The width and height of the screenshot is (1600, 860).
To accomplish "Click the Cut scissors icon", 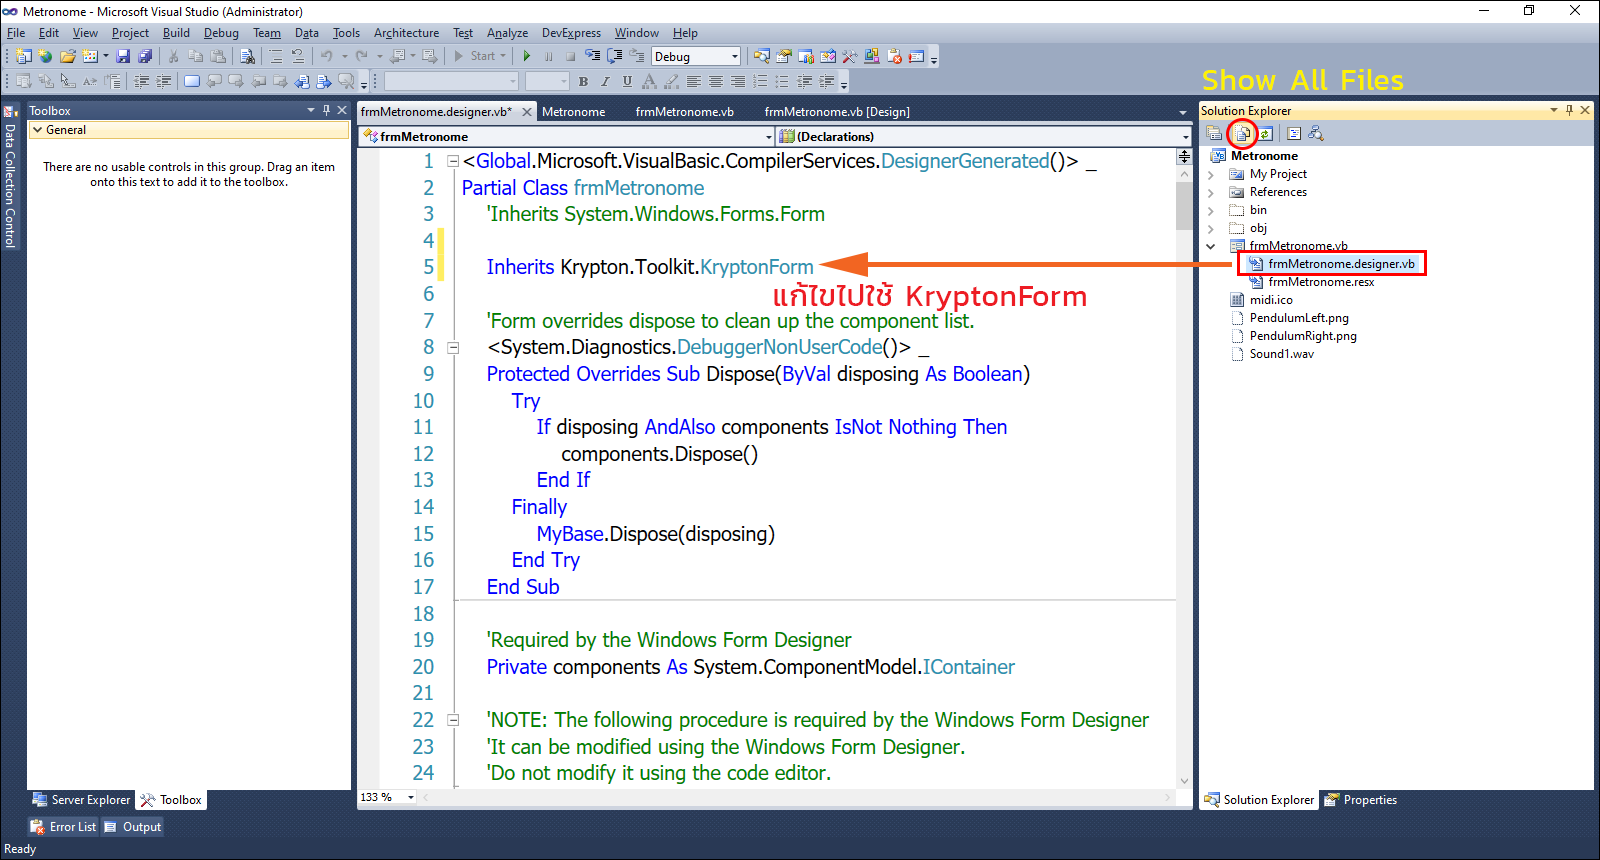I will 173,56.
